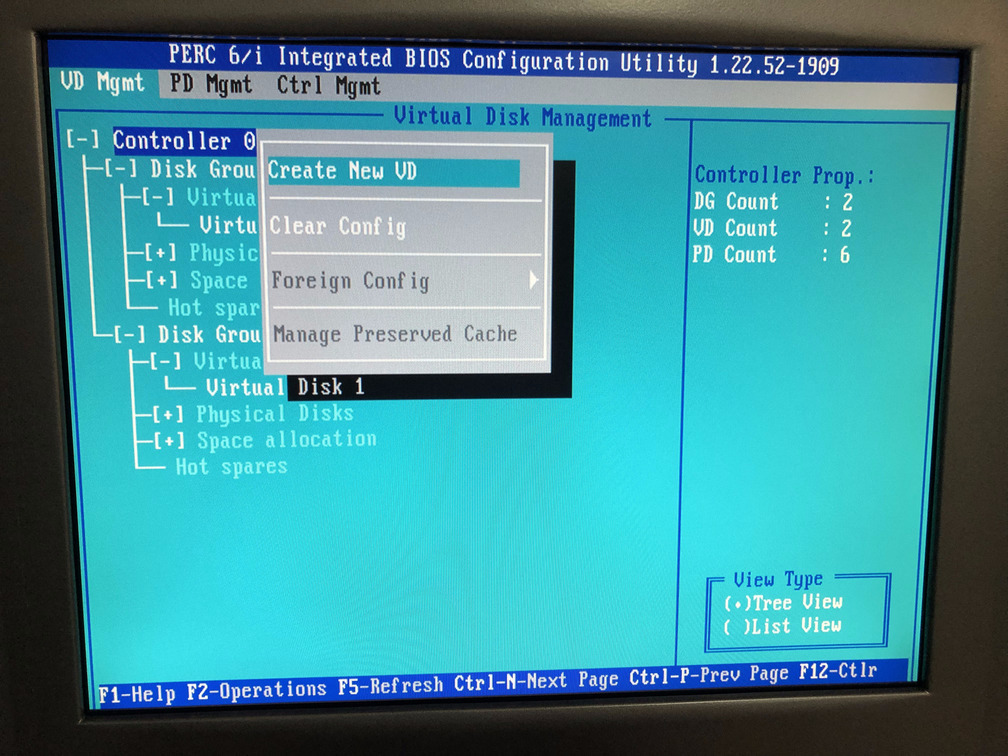Collapse the Controller 0 node
Screen dimensions: 1008x756
click(x=84, y=140)
